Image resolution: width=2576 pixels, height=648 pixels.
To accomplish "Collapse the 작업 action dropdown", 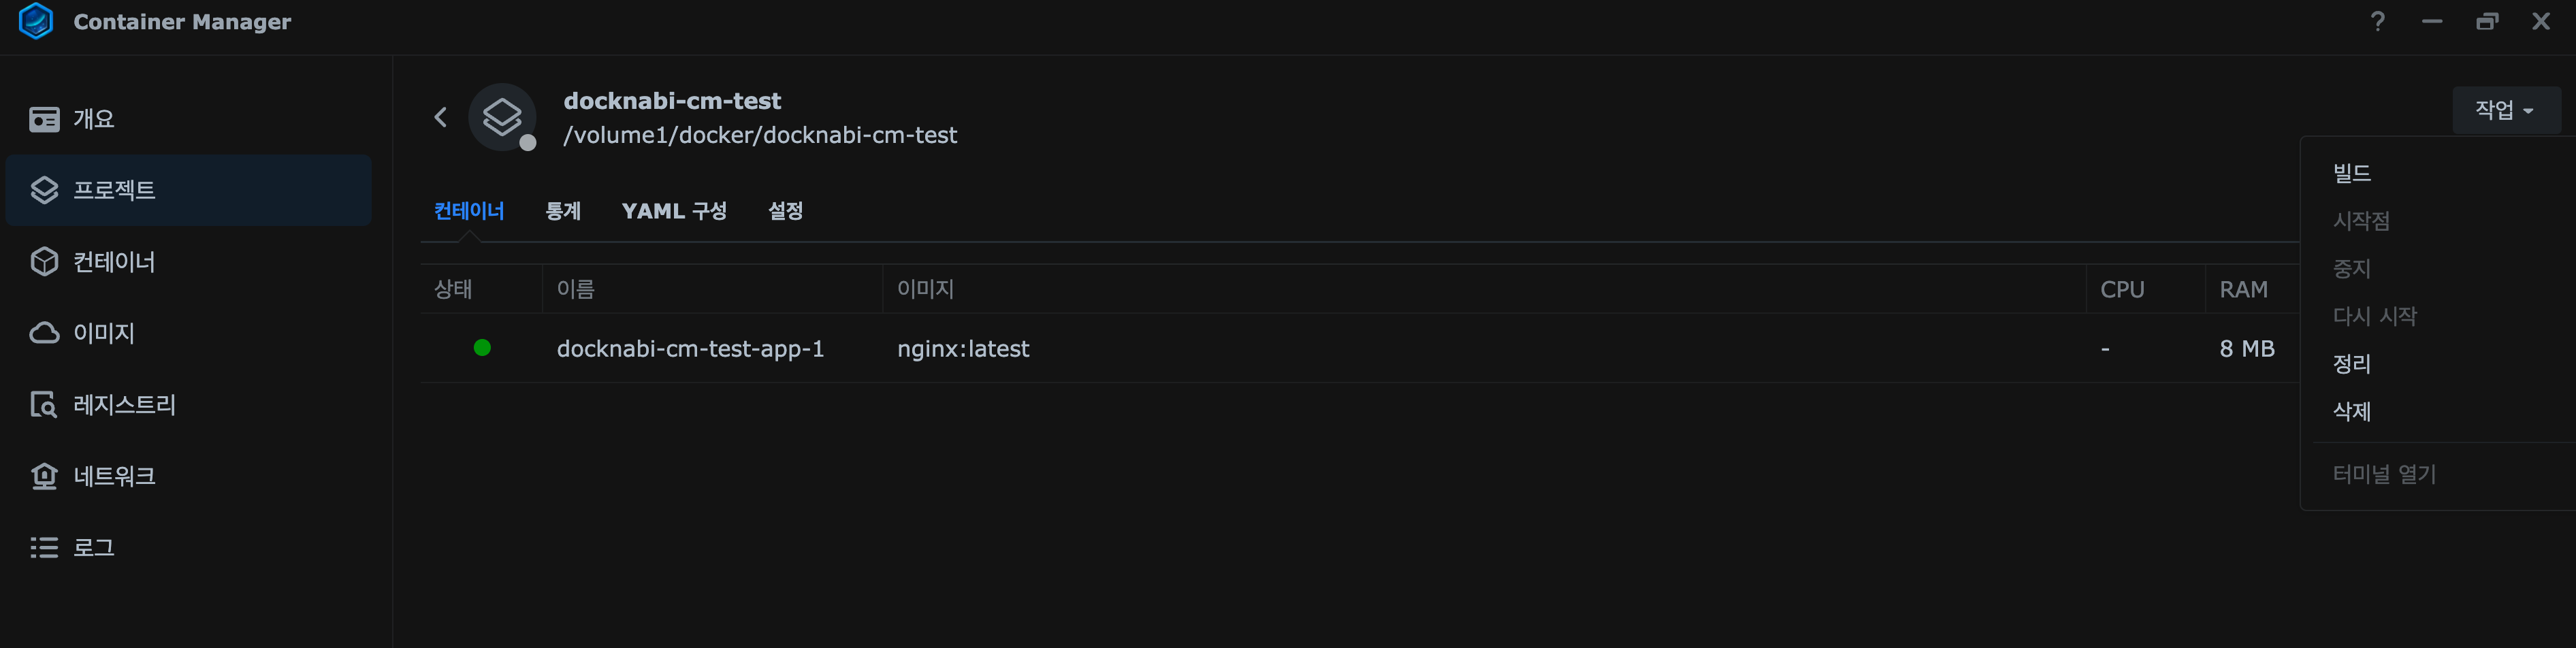I will 2505,110.
